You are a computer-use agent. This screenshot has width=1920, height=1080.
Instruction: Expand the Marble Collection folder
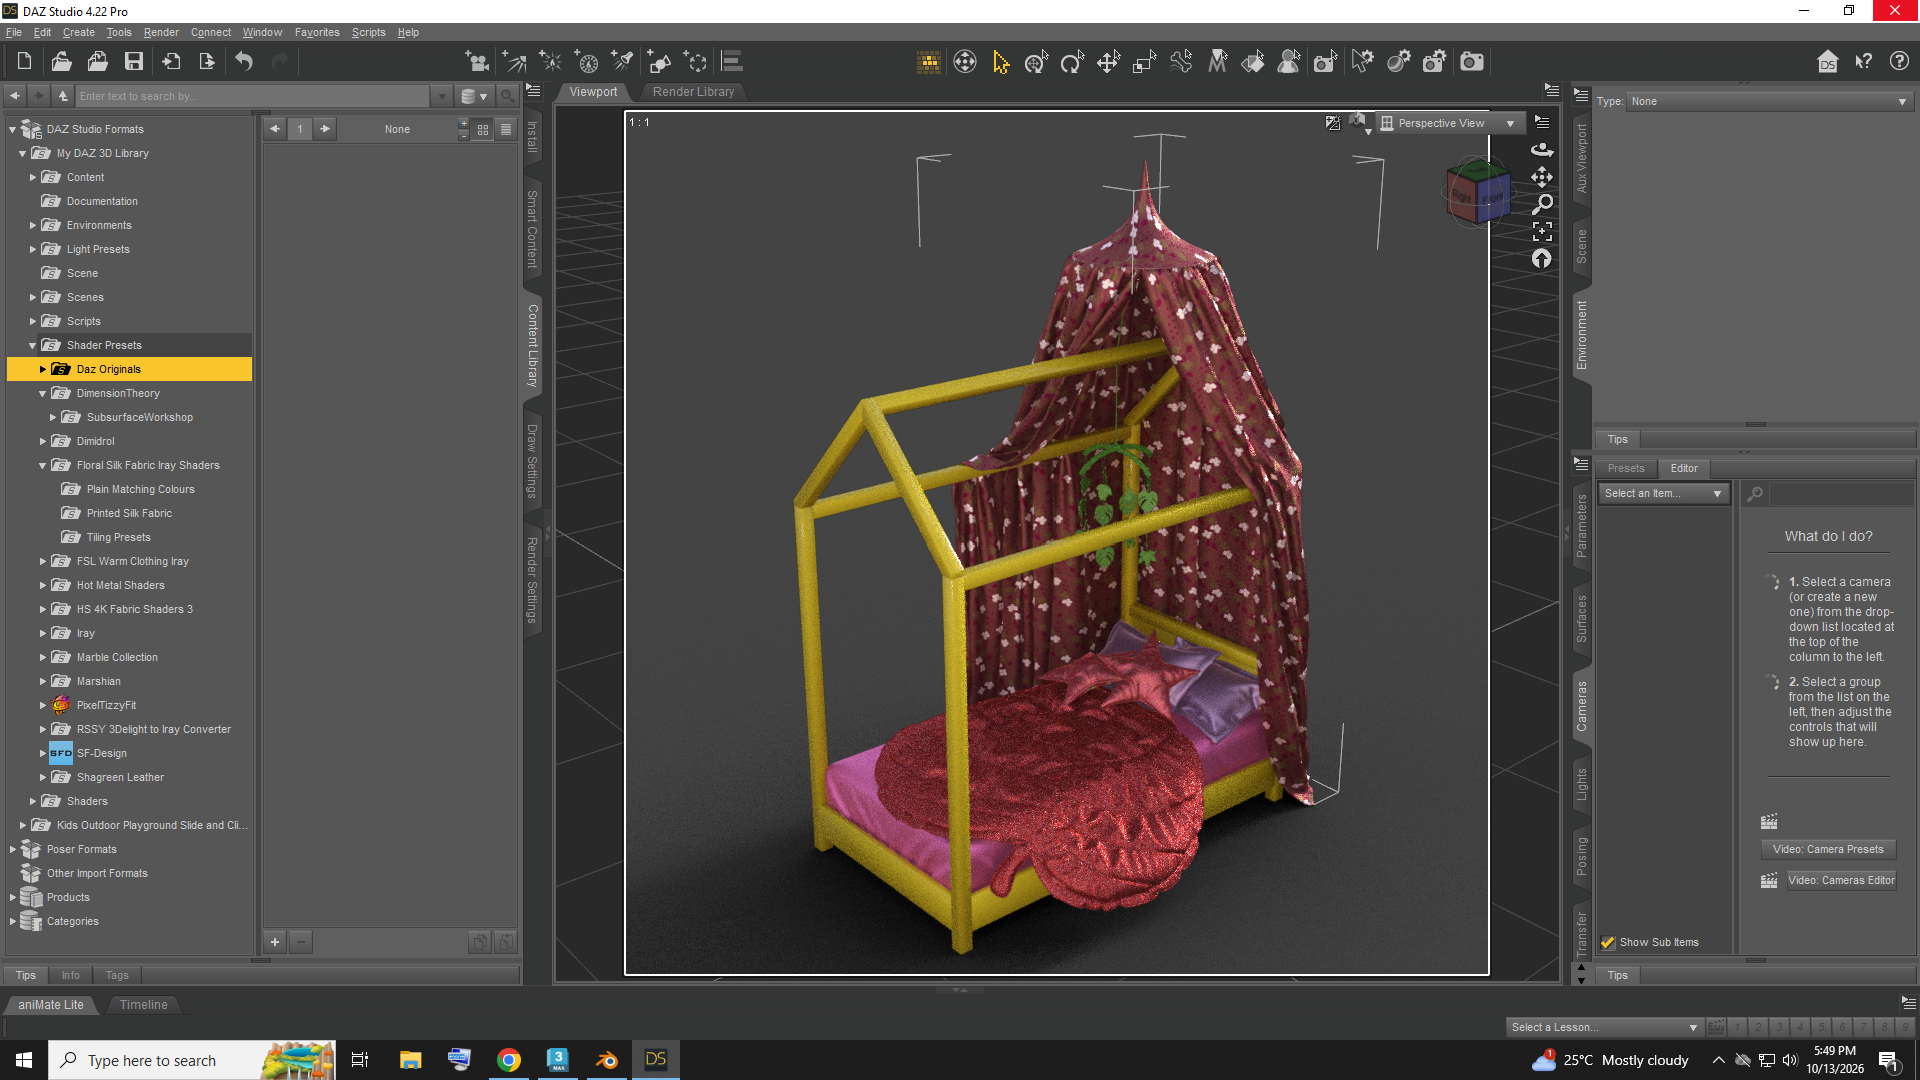click(x=43, y=658)
